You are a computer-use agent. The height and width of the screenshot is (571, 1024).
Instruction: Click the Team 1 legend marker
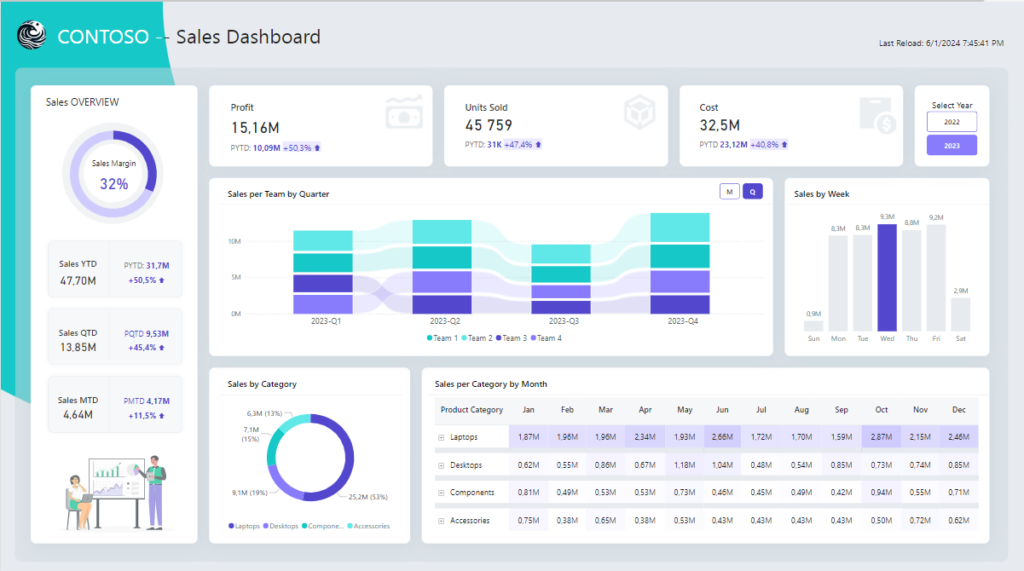coord(429,338)
